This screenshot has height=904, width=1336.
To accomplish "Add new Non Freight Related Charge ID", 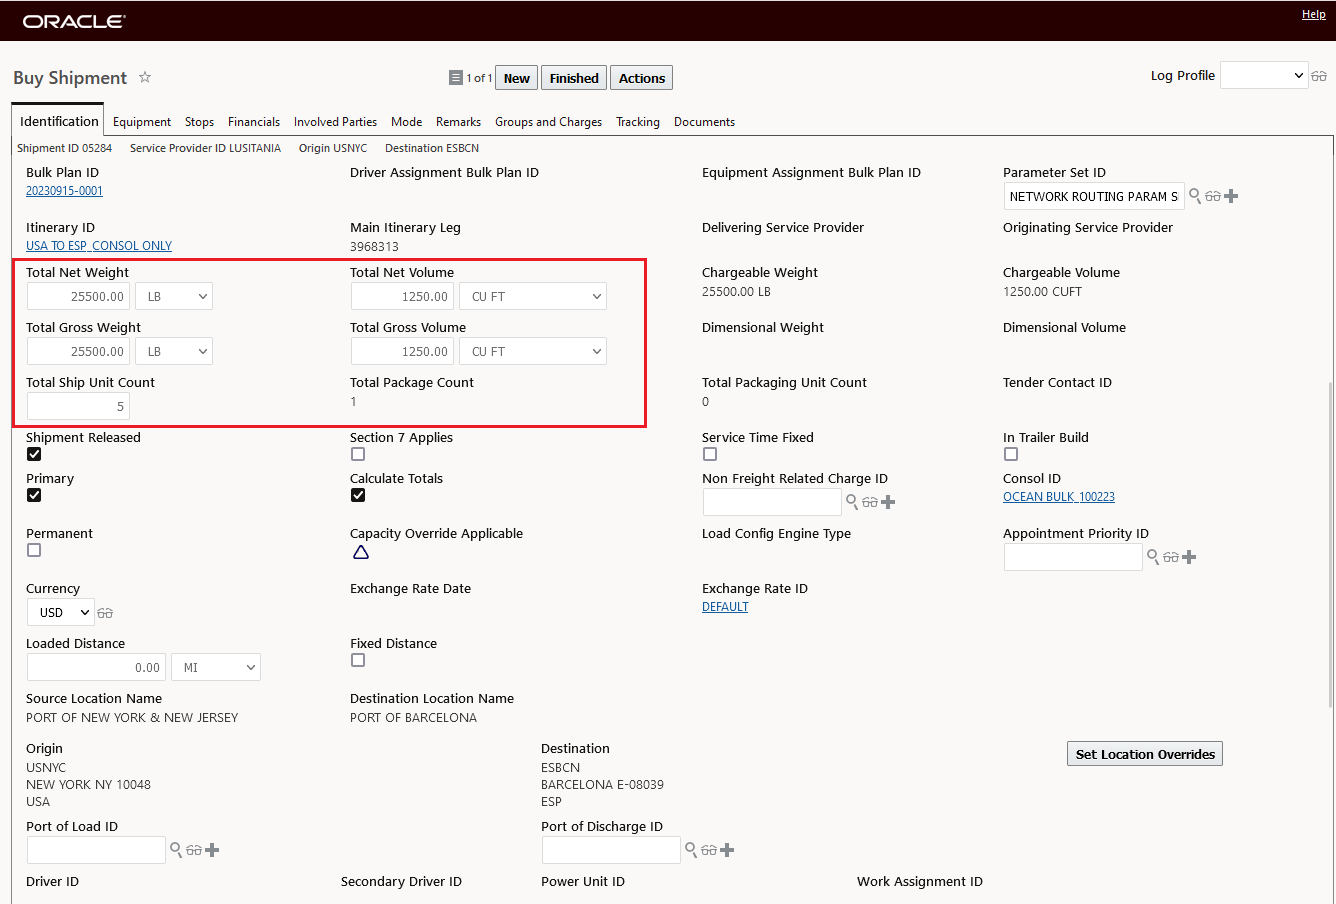I will click(x=888, y=502).
